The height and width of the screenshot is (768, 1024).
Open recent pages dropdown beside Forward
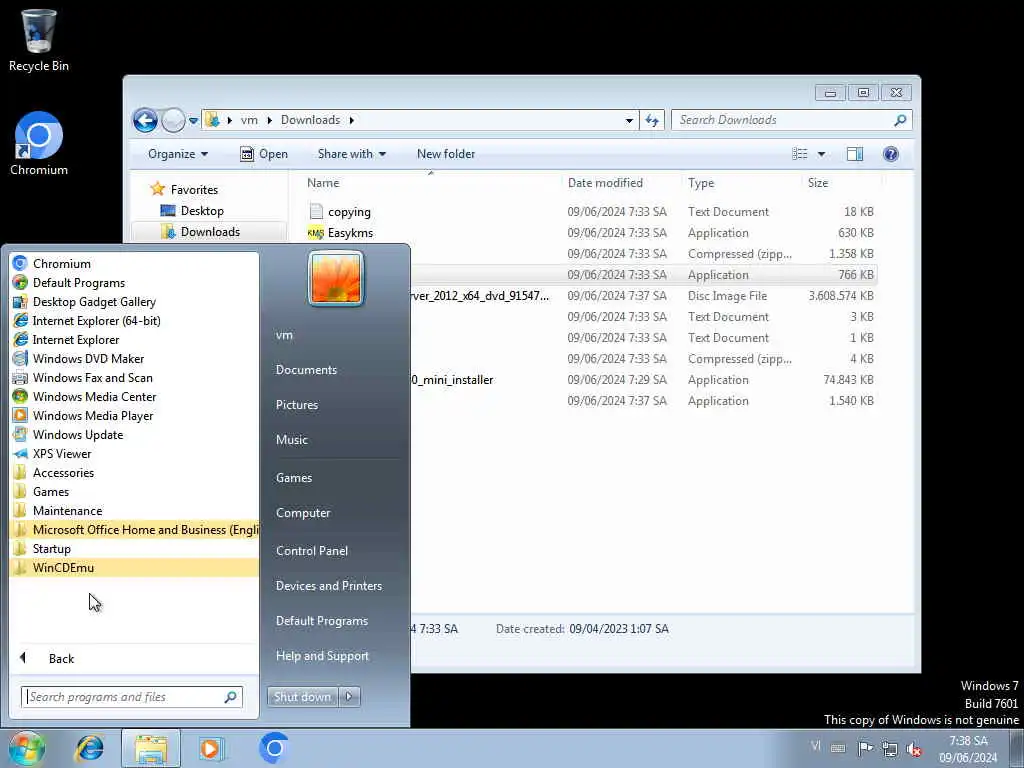(x=193, y=121)
